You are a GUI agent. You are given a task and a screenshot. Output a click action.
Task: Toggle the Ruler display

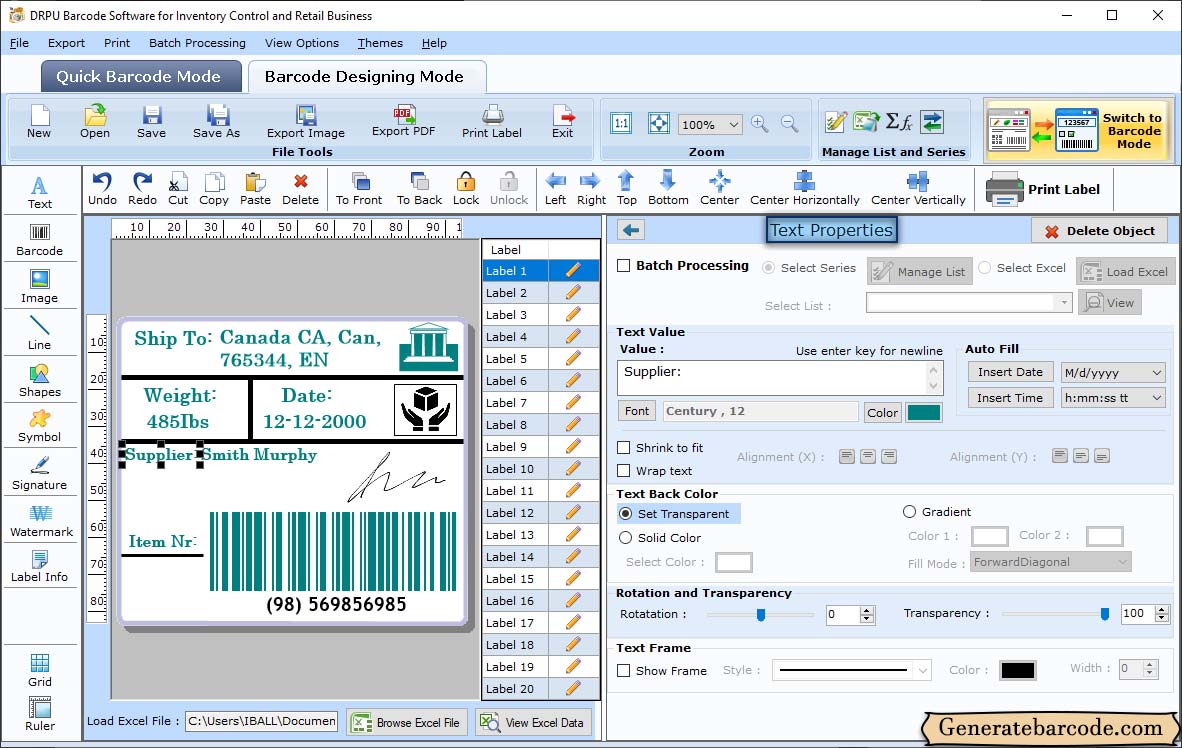point(39,714)
